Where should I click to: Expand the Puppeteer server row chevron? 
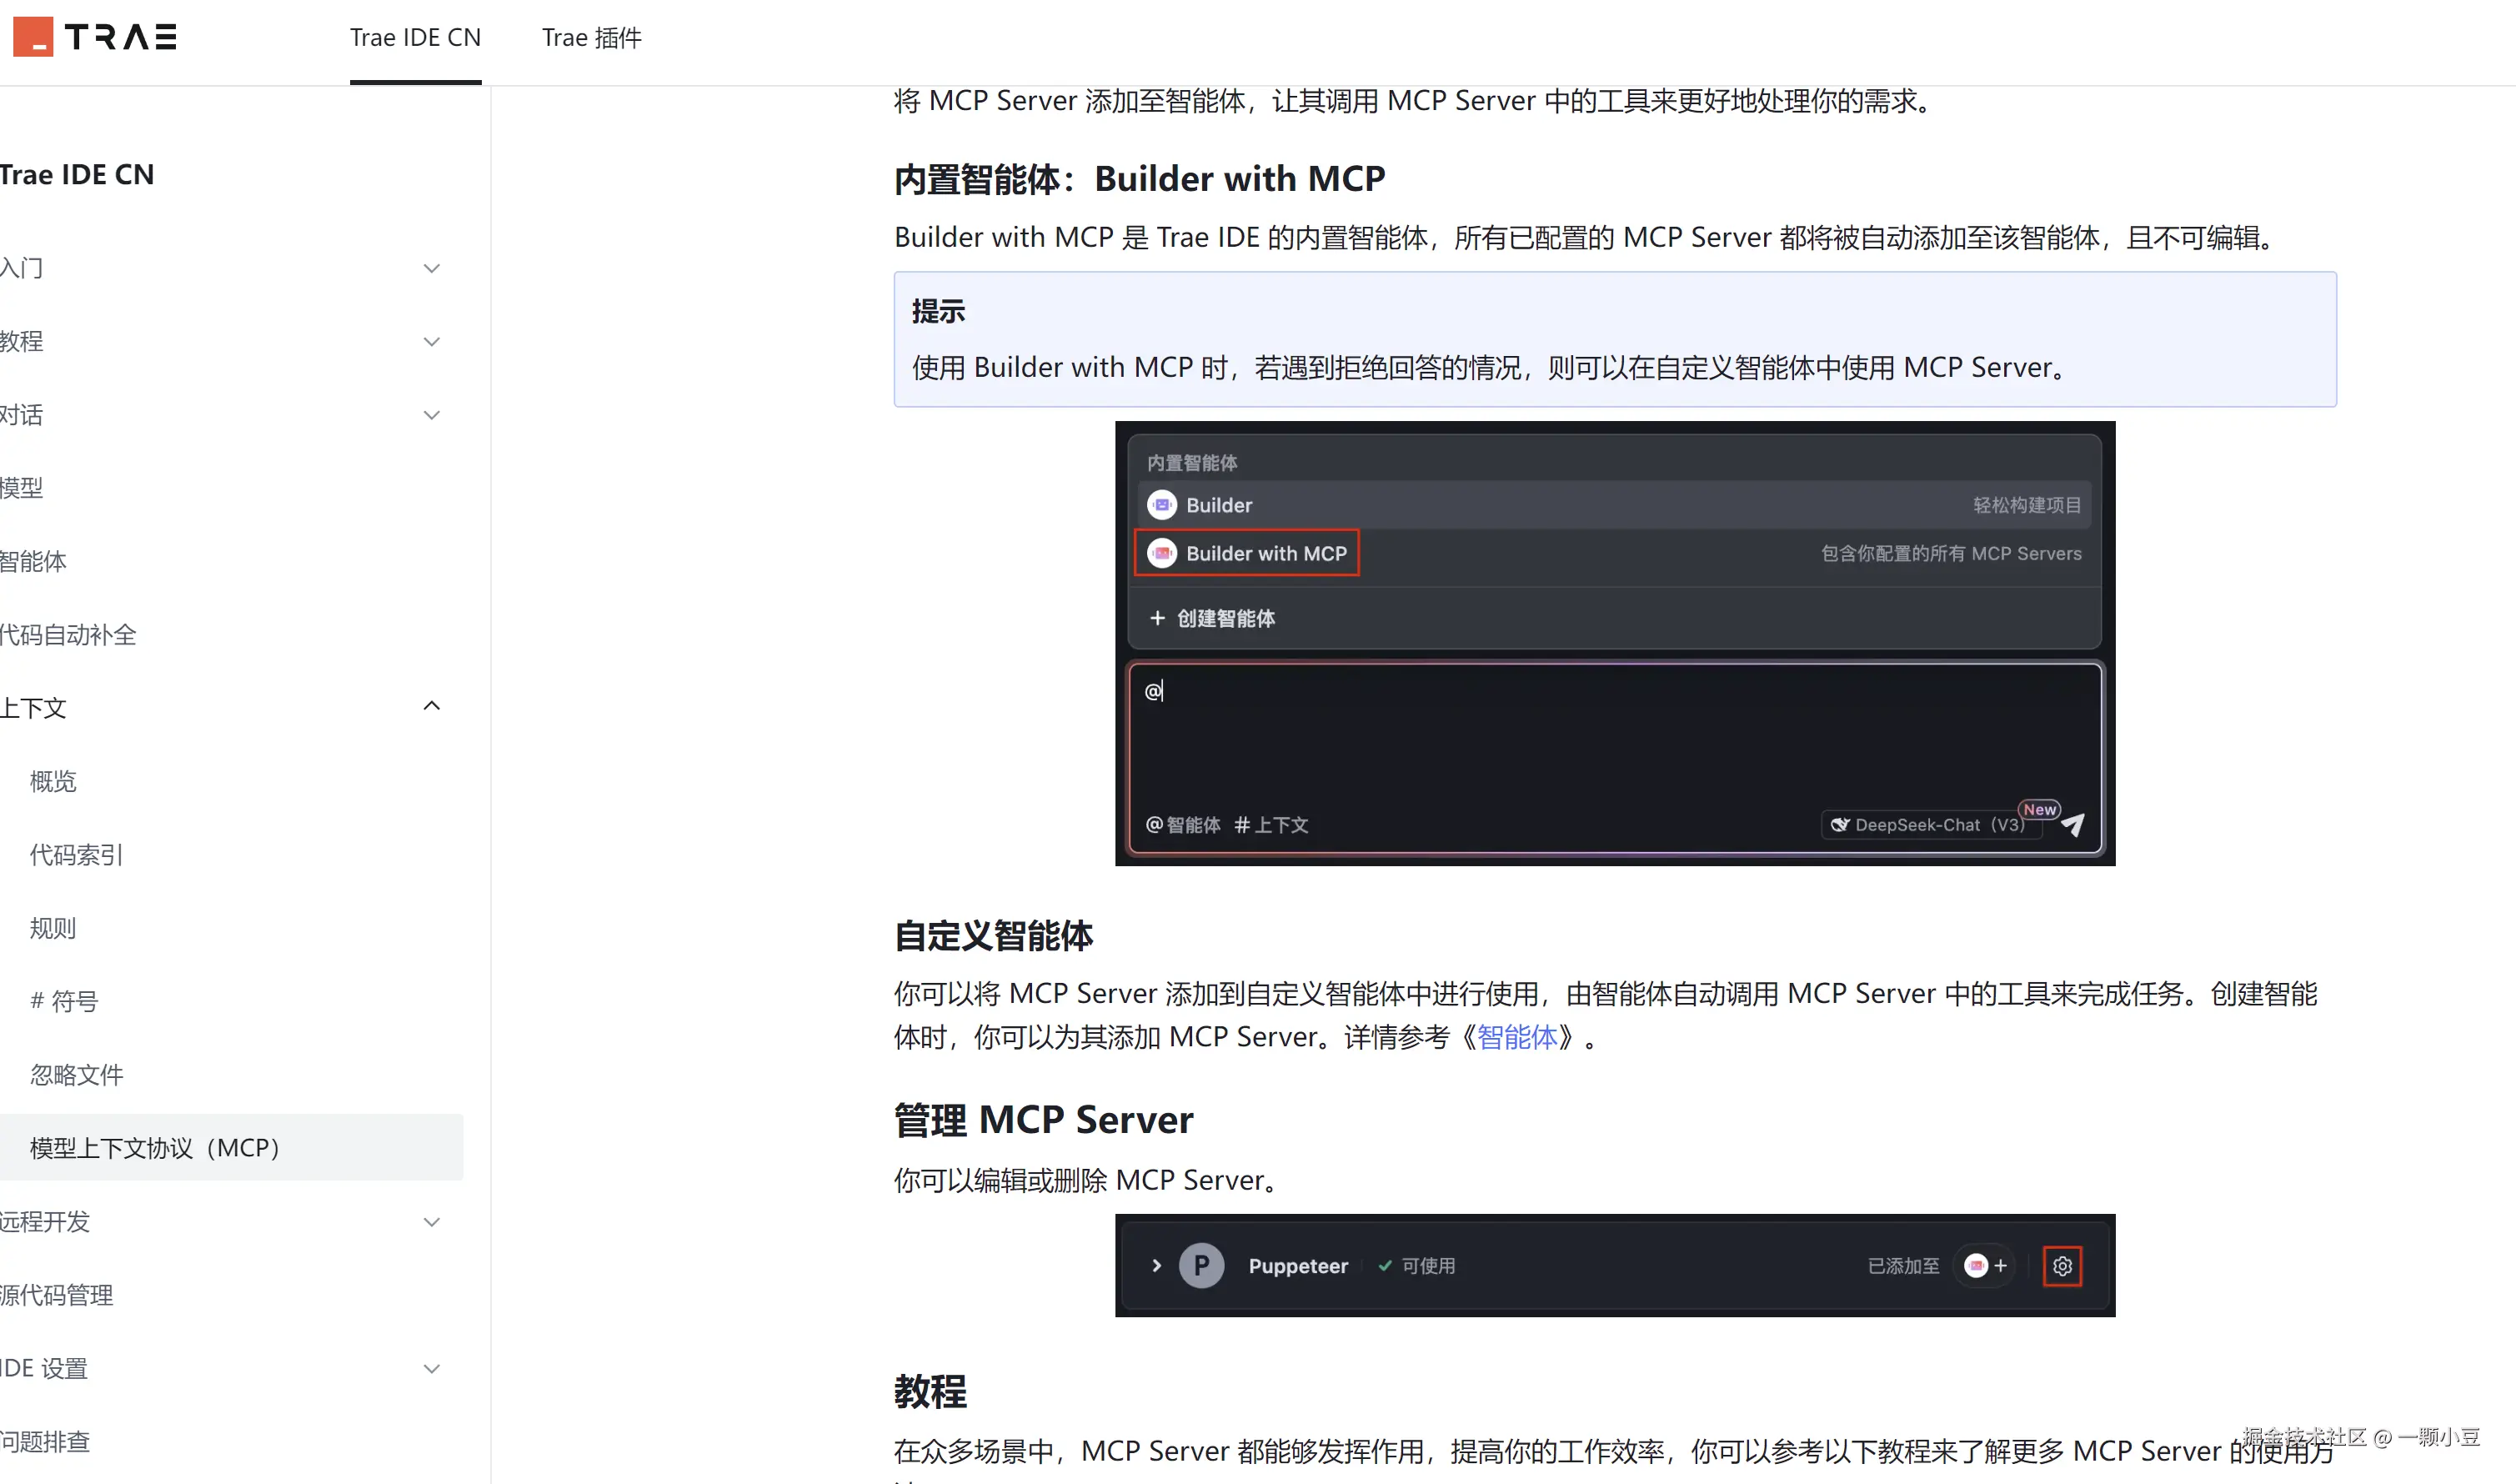1156,1266
